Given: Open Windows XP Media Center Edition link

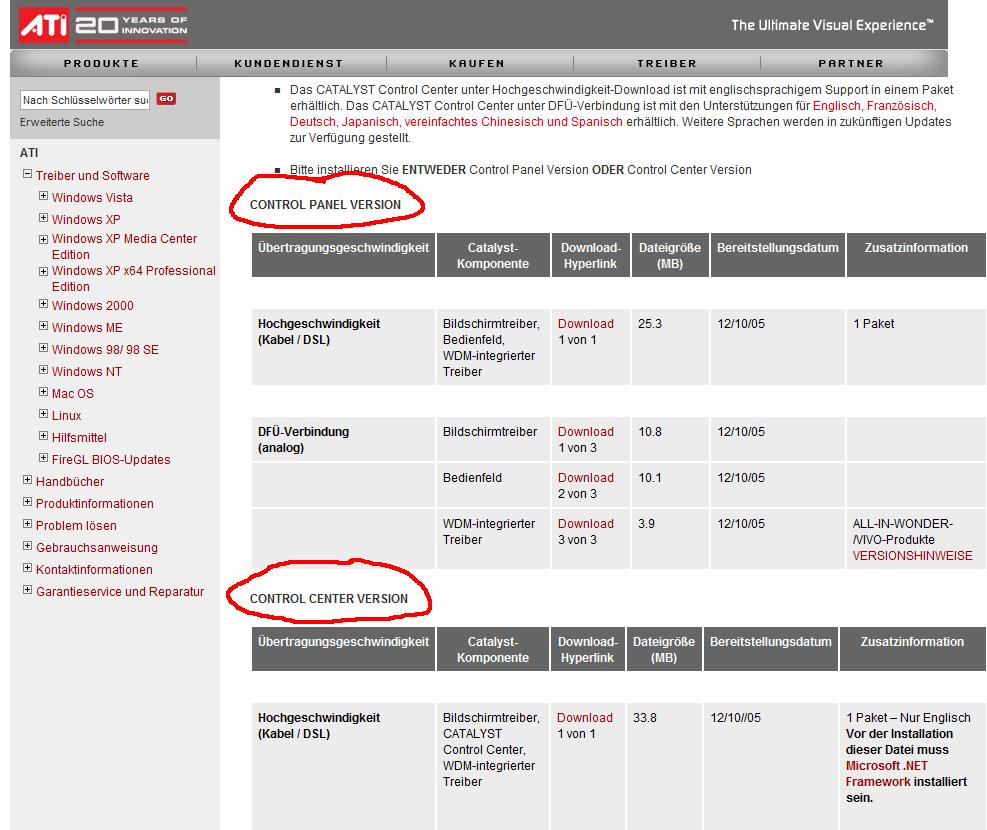Looking at the screenshot, I should coord(124,247).
